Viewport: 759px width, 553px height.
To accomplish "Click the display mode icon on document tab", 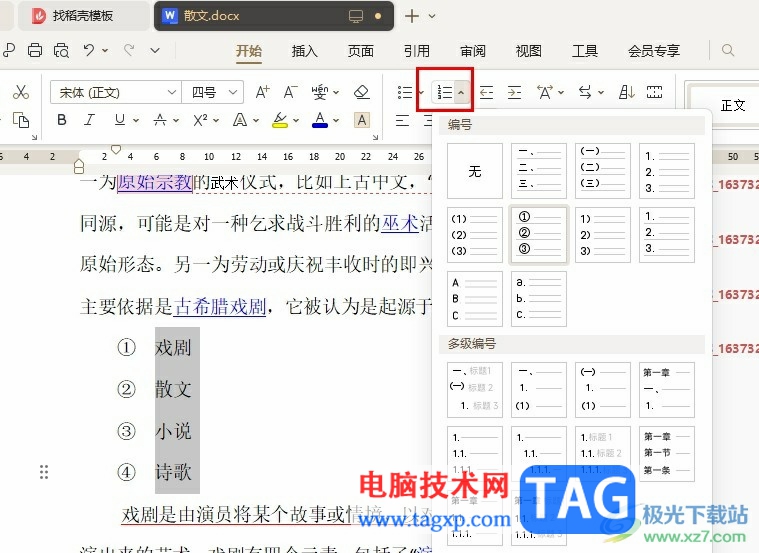I will pos(356,16).
